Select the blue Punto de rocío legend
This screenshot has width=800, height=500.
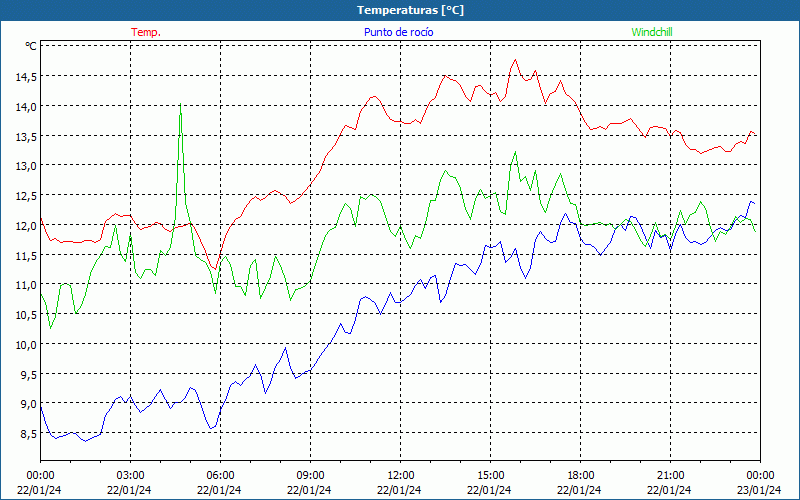(398, 32)
